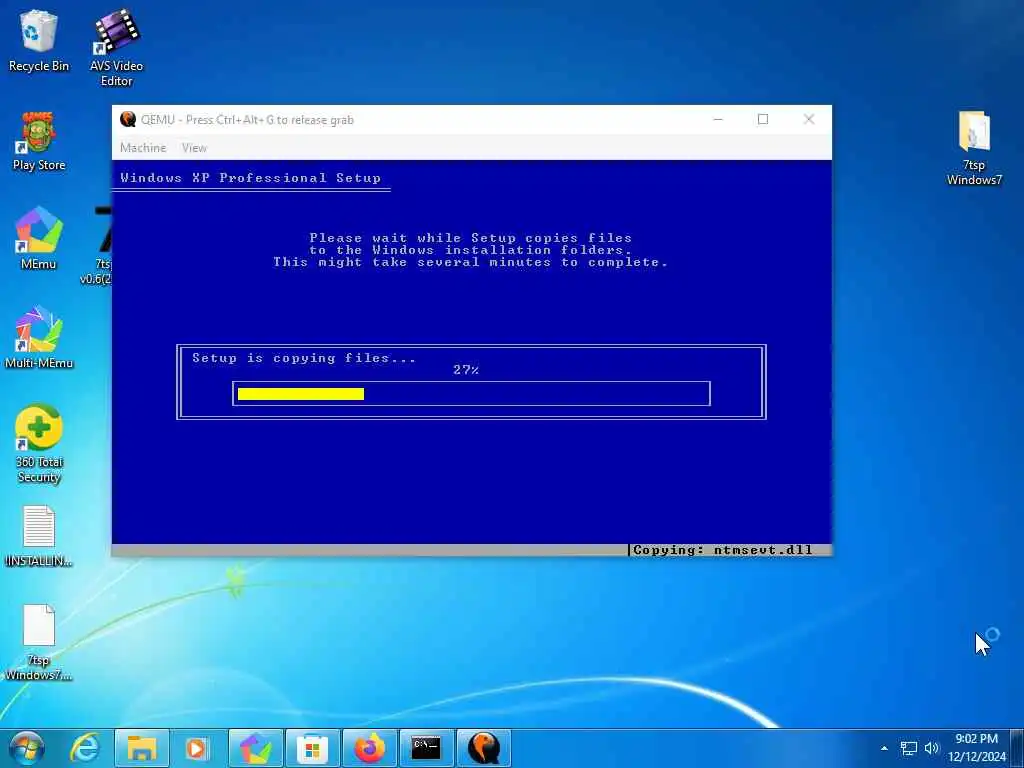Image resolution: width=1024 pixels, height=768 pixels.
Task: Switch to the QEMU taskbar button
Action: coord(483,748)
